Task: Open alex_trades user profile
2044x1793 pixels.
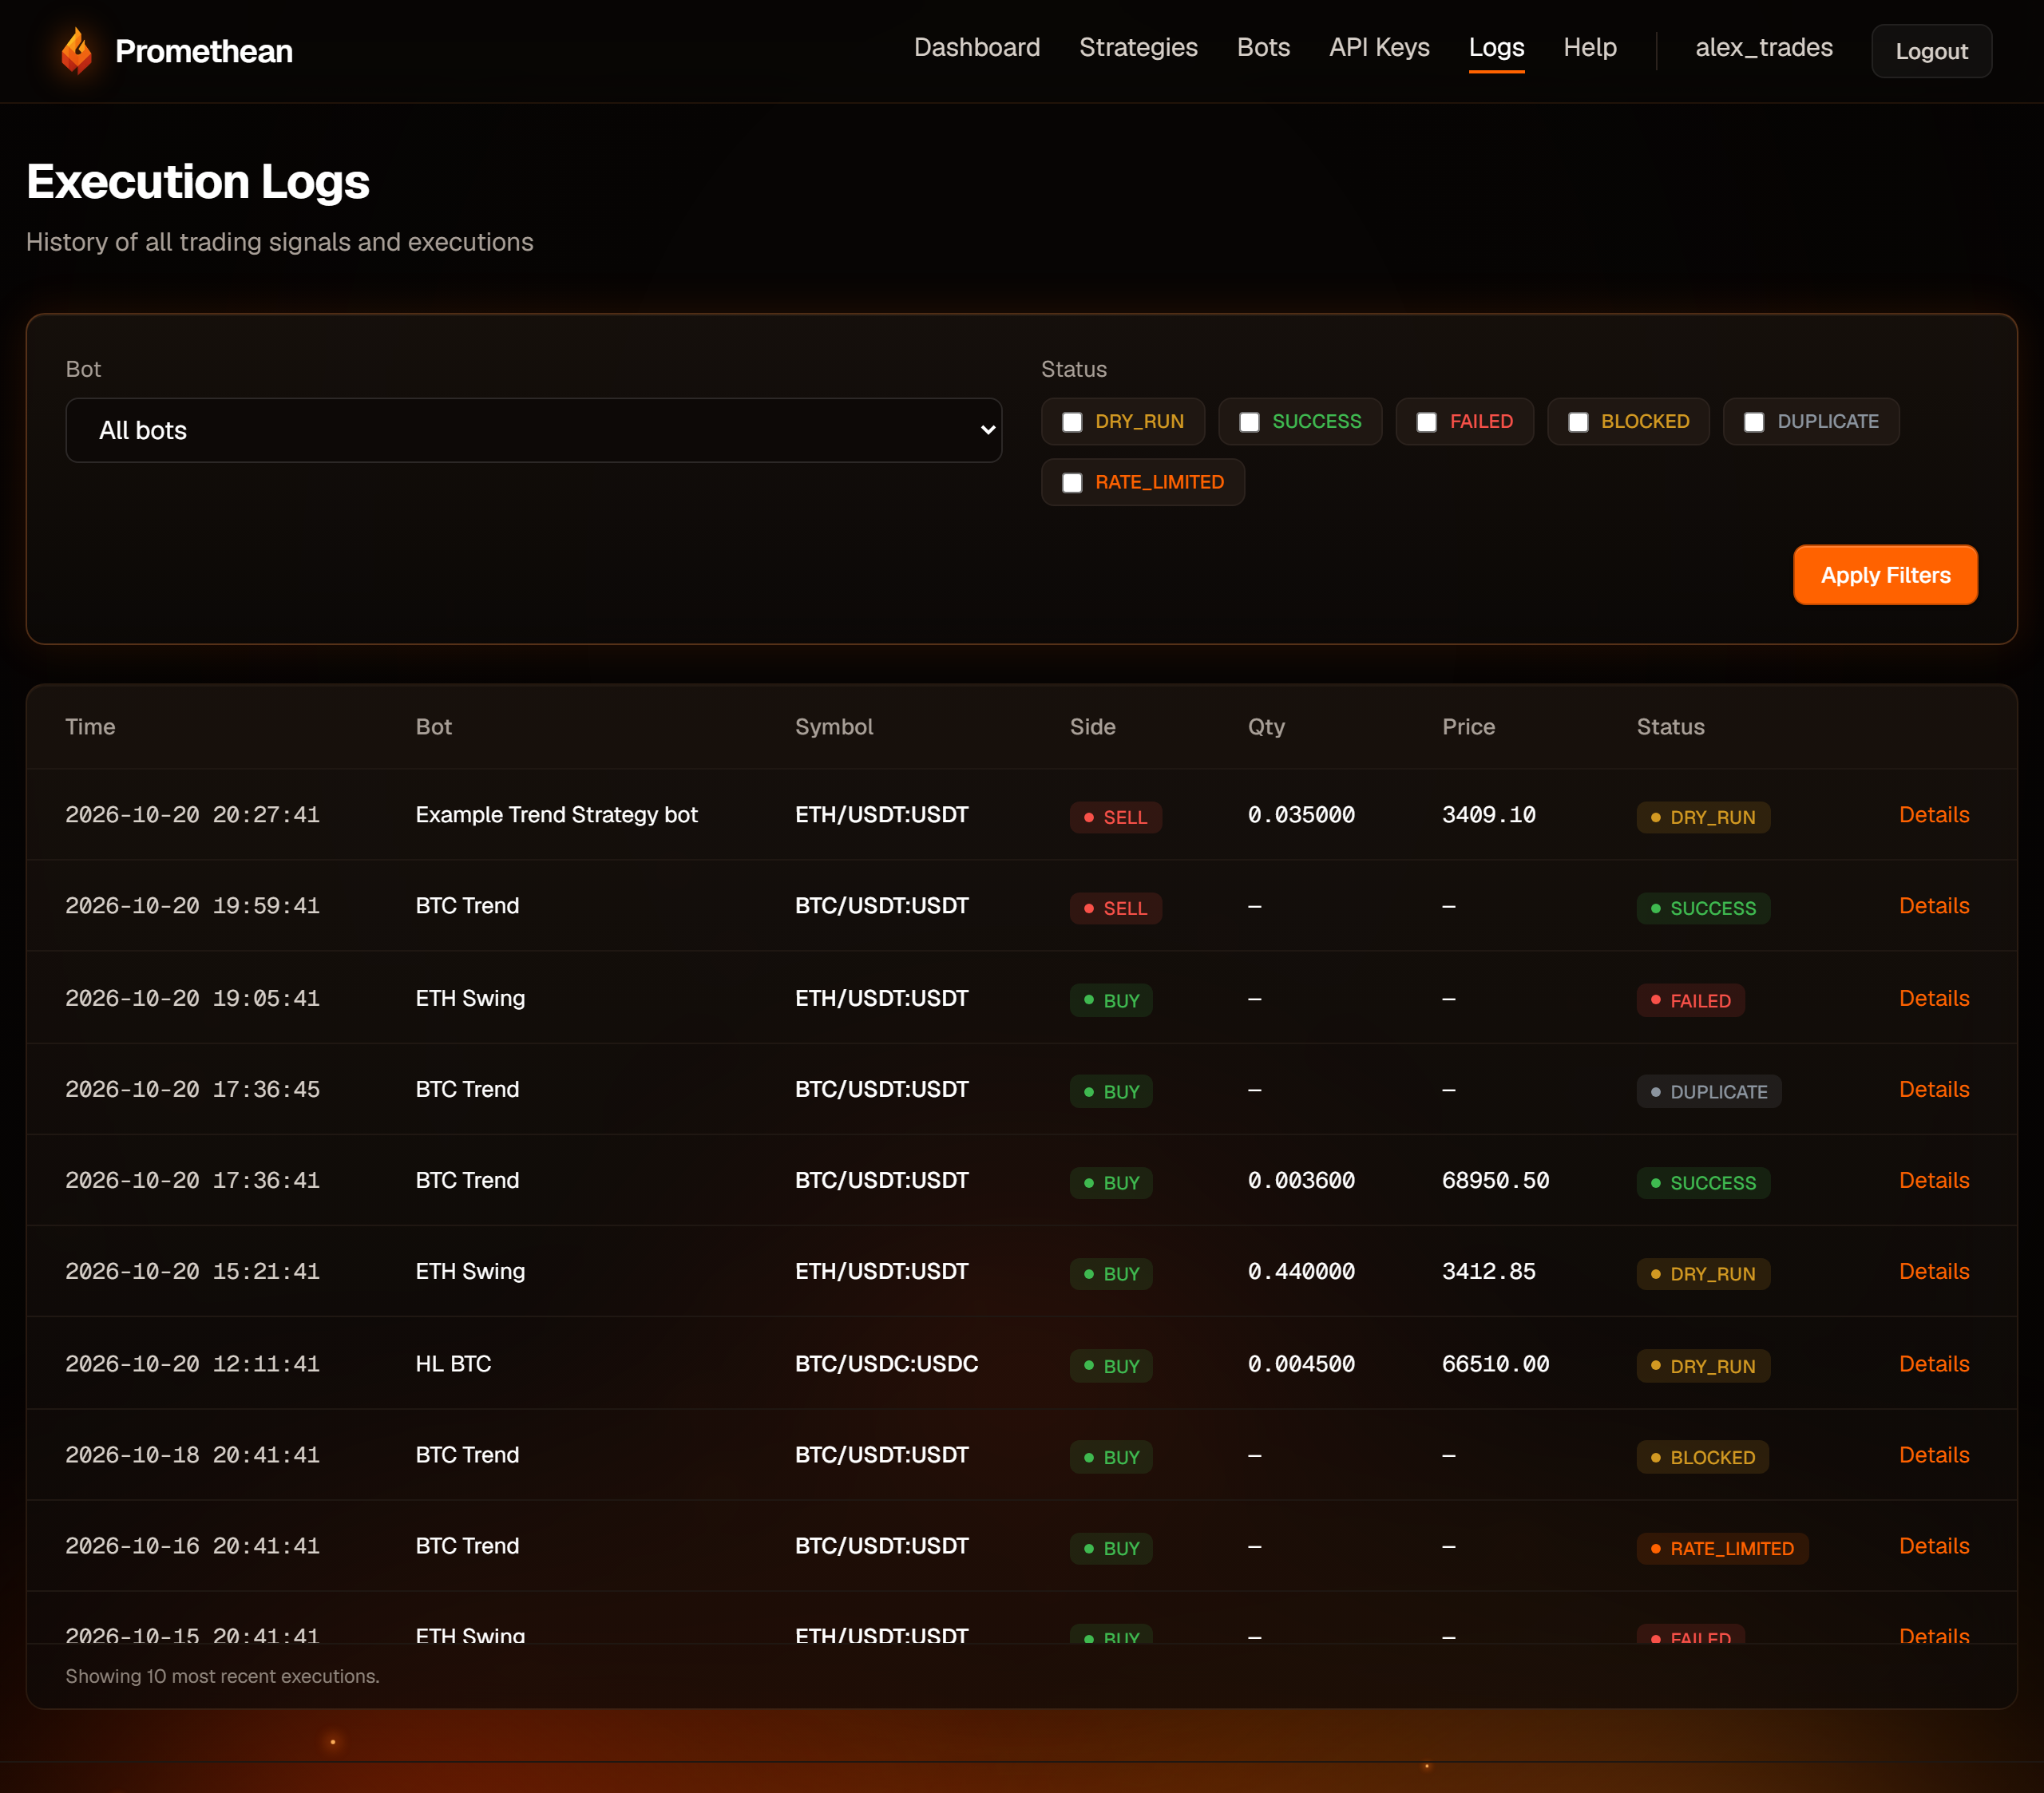Action: [1764, 48]
